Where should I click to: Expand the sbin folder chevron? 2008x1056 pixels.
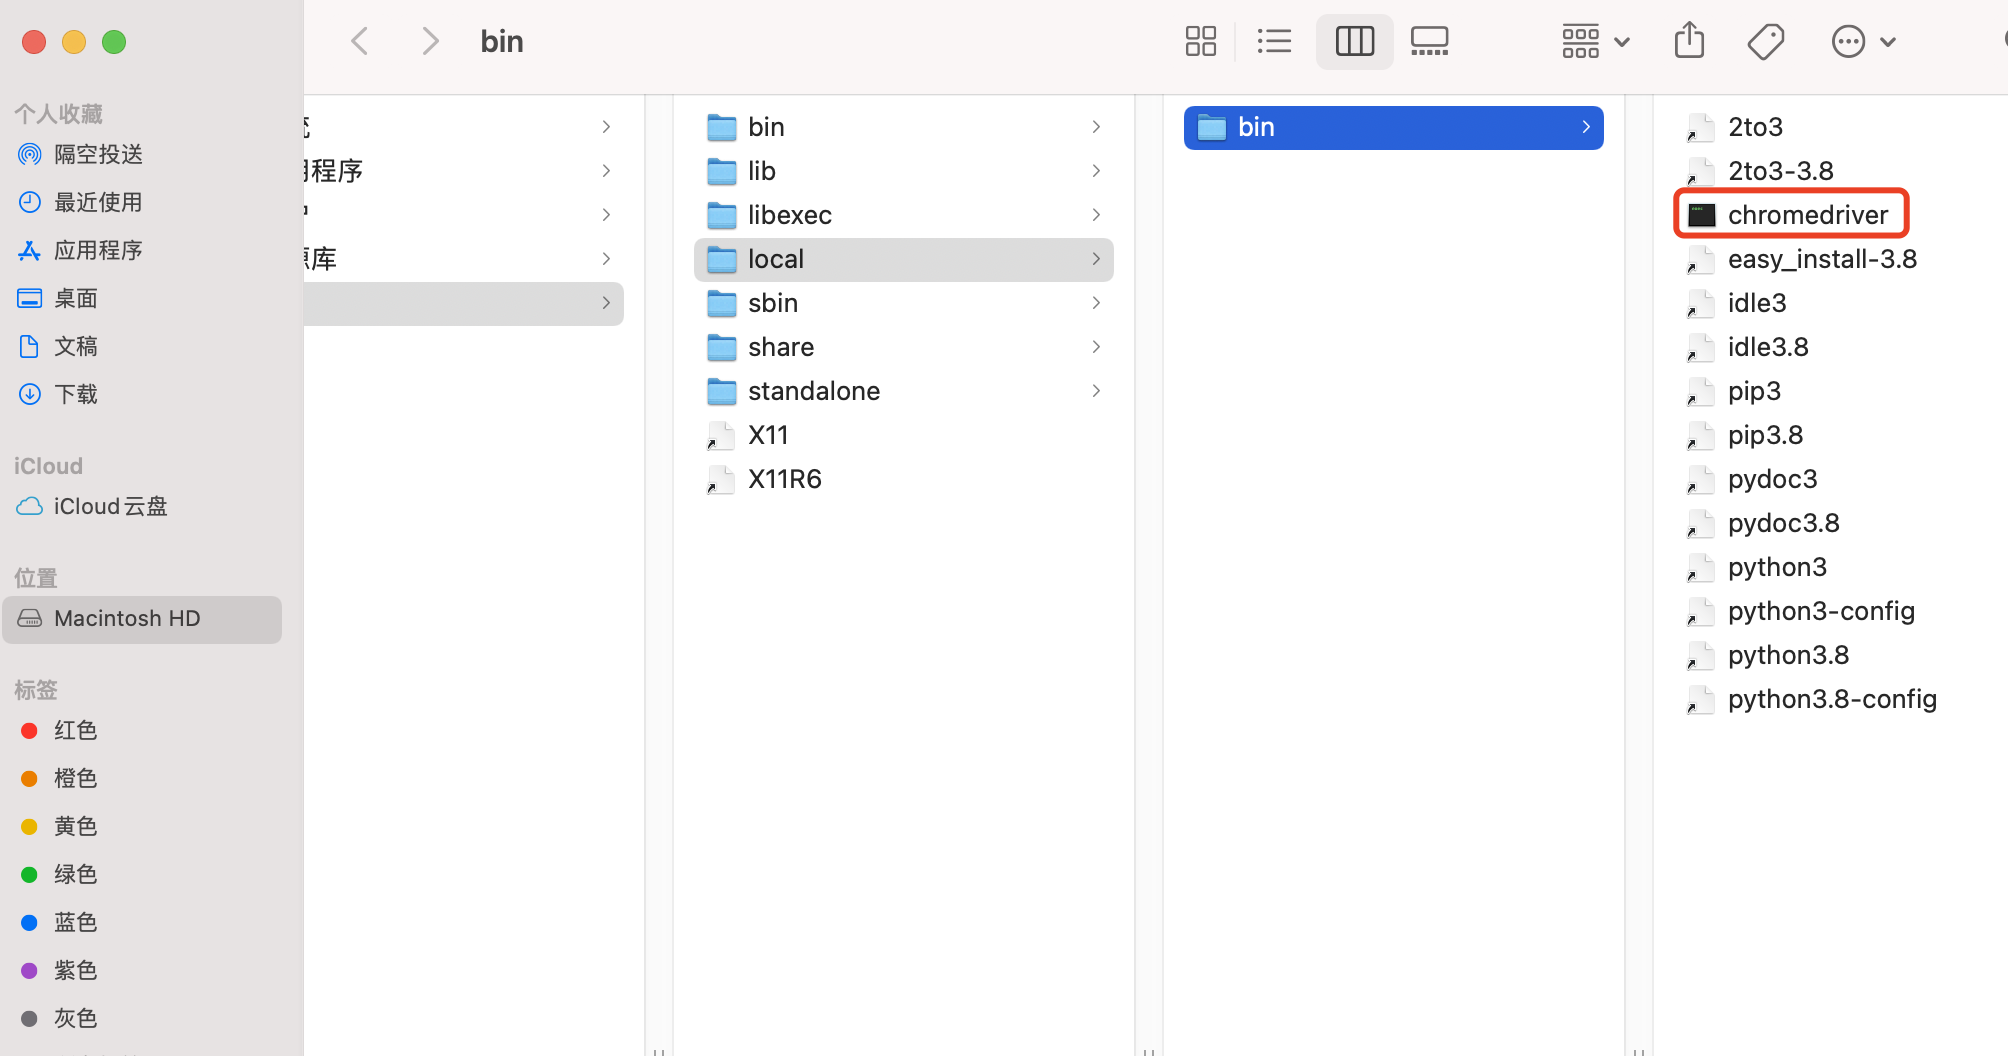(x=1095, y=303)
